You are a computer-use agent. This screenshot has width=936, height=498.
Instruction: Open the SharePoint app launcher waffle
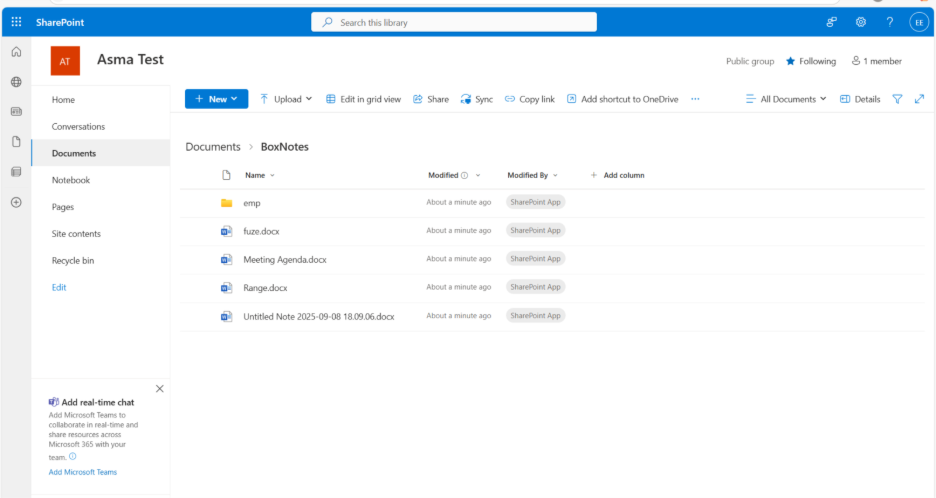[x=16, y=22]
